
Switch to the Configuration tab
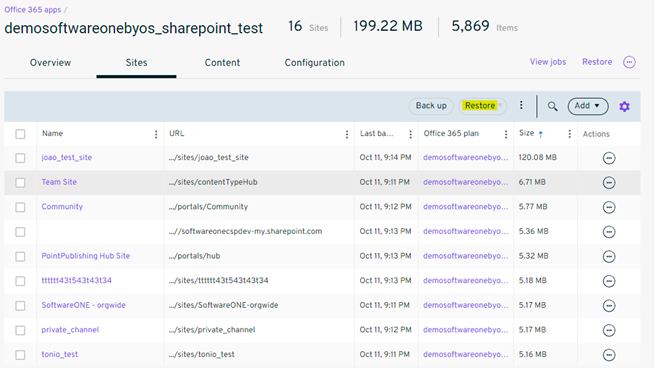pos(314,63)
